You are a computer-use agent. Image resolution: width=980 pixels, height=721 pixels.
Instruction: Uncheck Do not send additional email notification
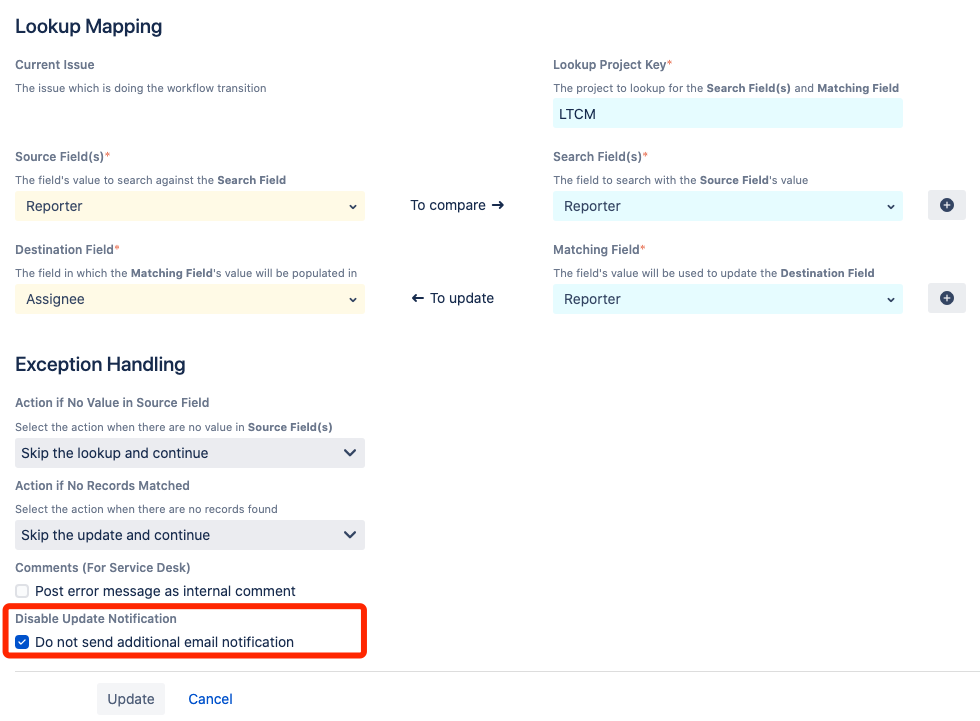pyautogui.click(x=23, y=642)
